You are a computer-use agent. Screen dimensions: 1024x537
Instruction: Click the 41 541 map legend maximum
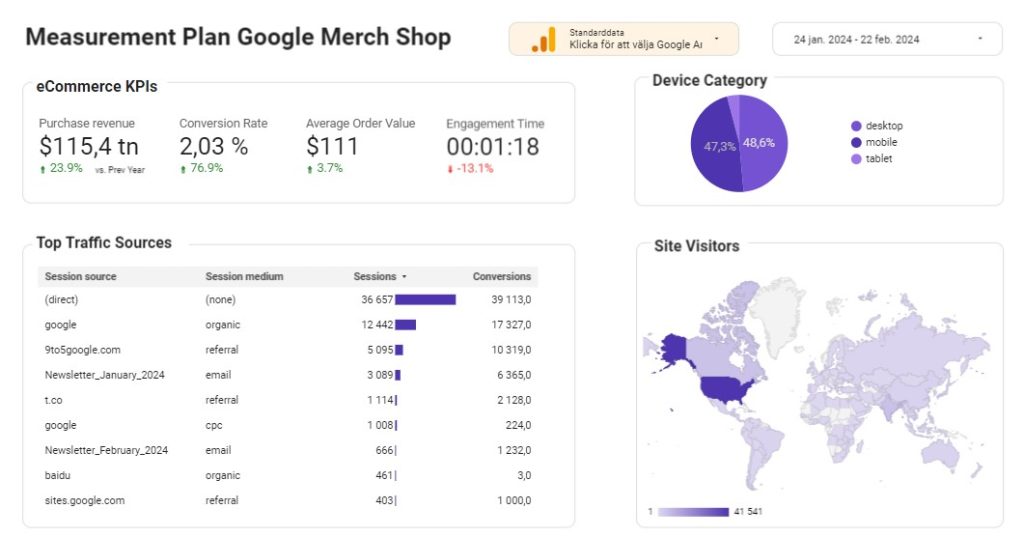(748, 512)
